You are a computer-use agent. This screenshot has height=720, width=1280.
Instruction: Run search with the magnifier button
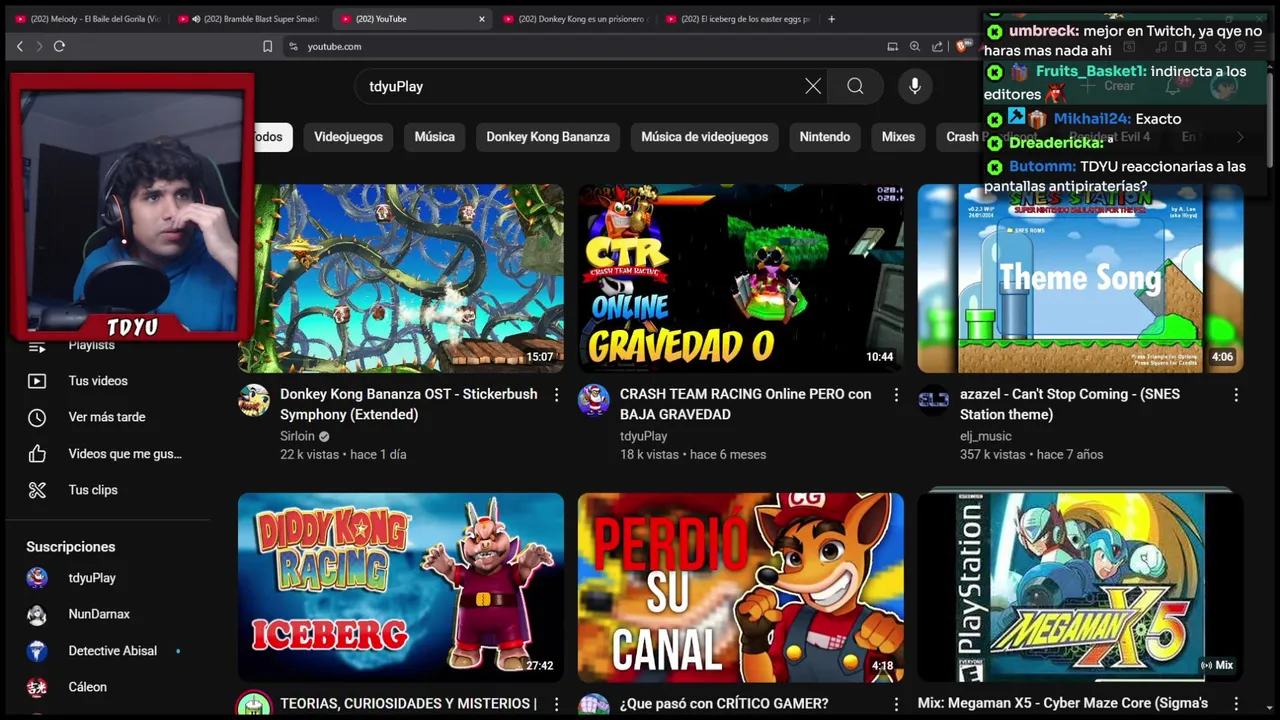(855, 86)
